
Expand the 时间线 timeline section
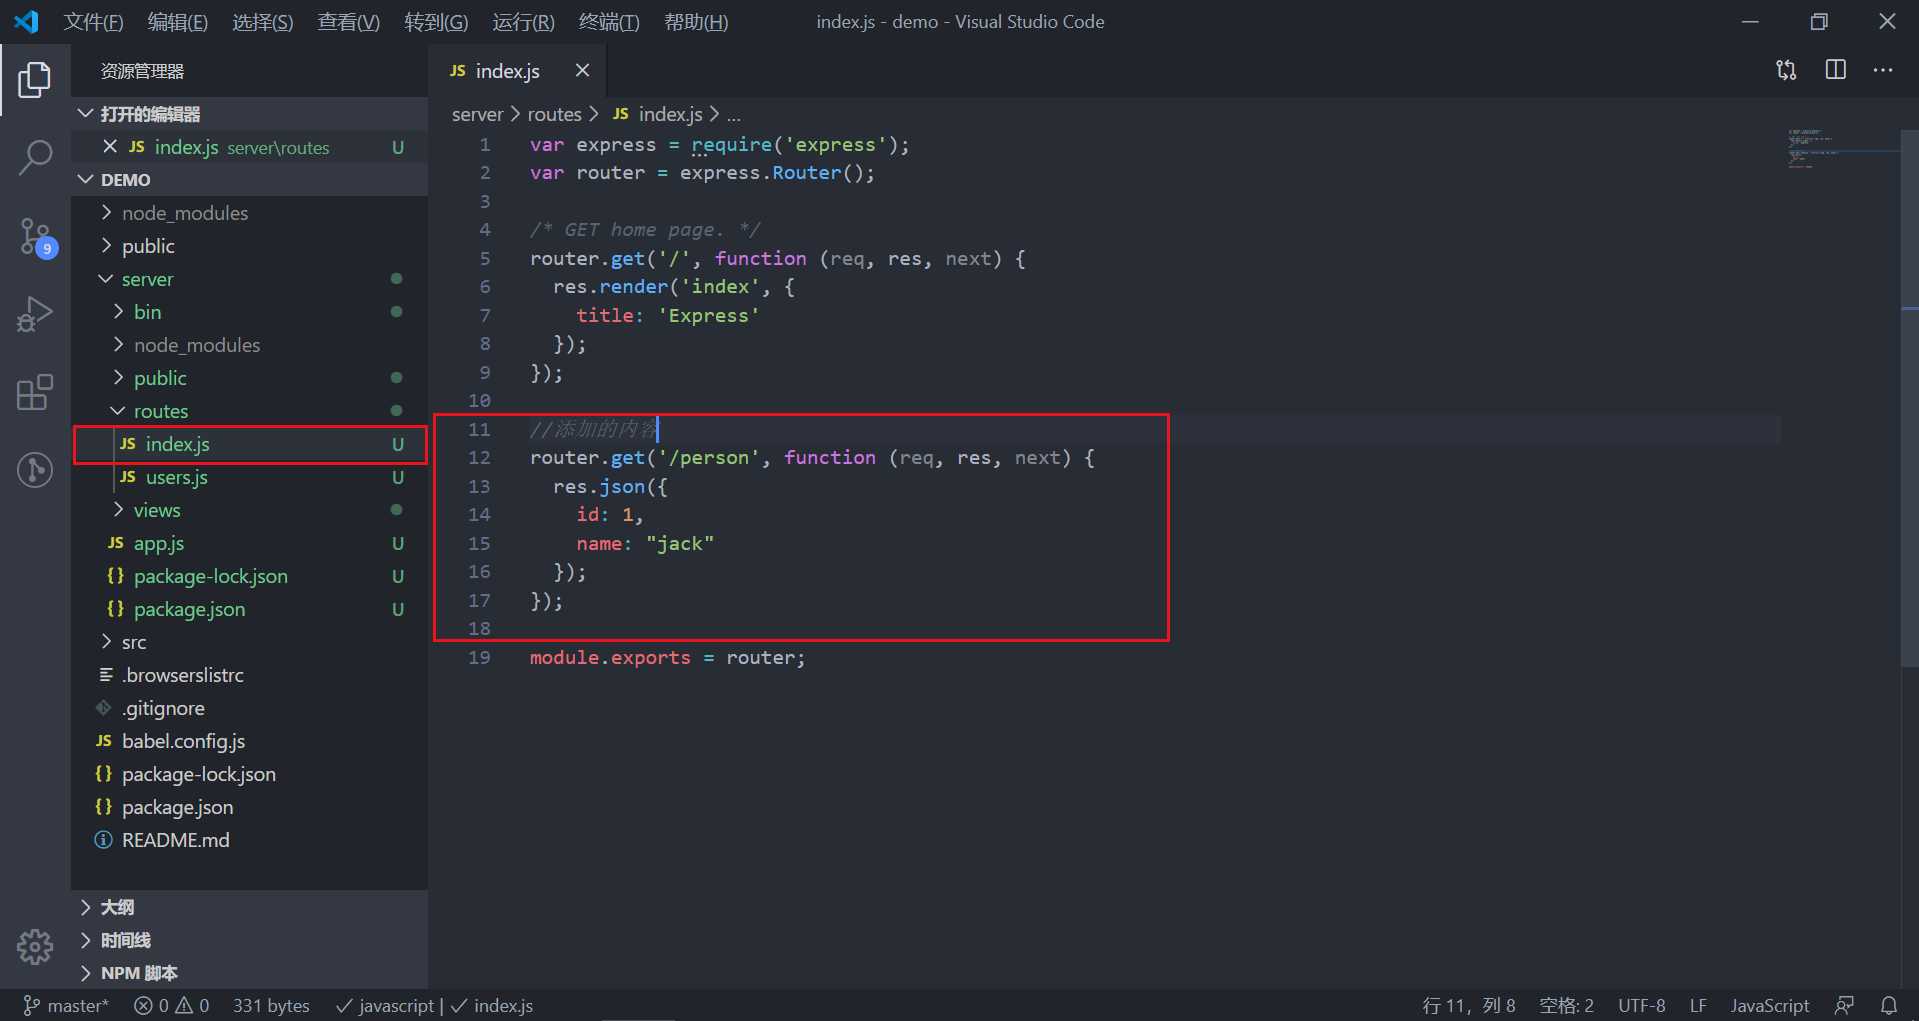pyautogui.click(x=250, y=940)
